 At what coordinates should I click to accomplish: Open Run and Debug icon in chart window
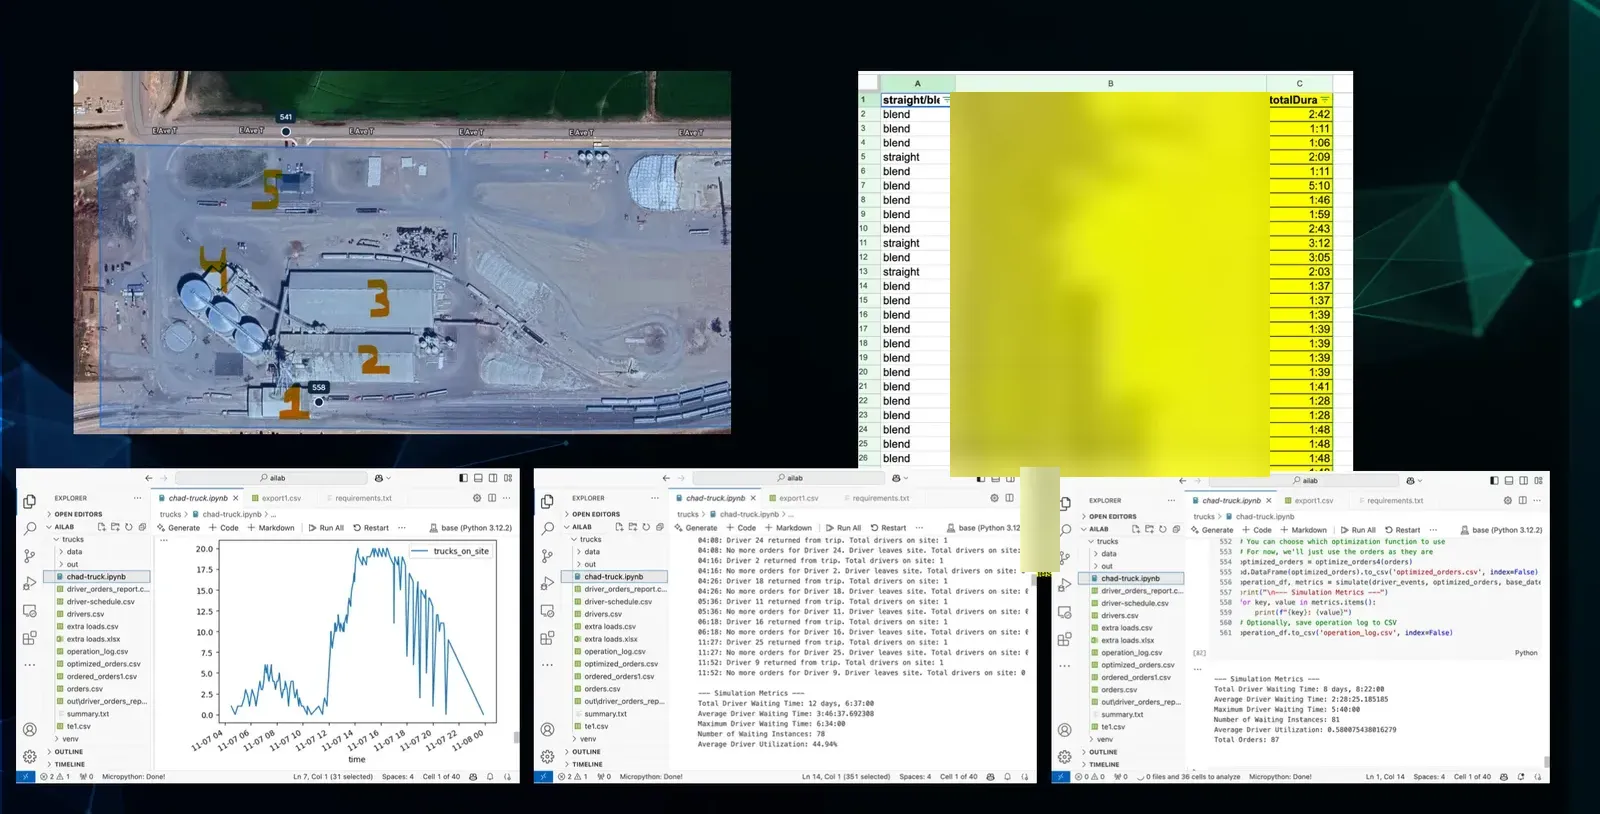click(30, 583)
